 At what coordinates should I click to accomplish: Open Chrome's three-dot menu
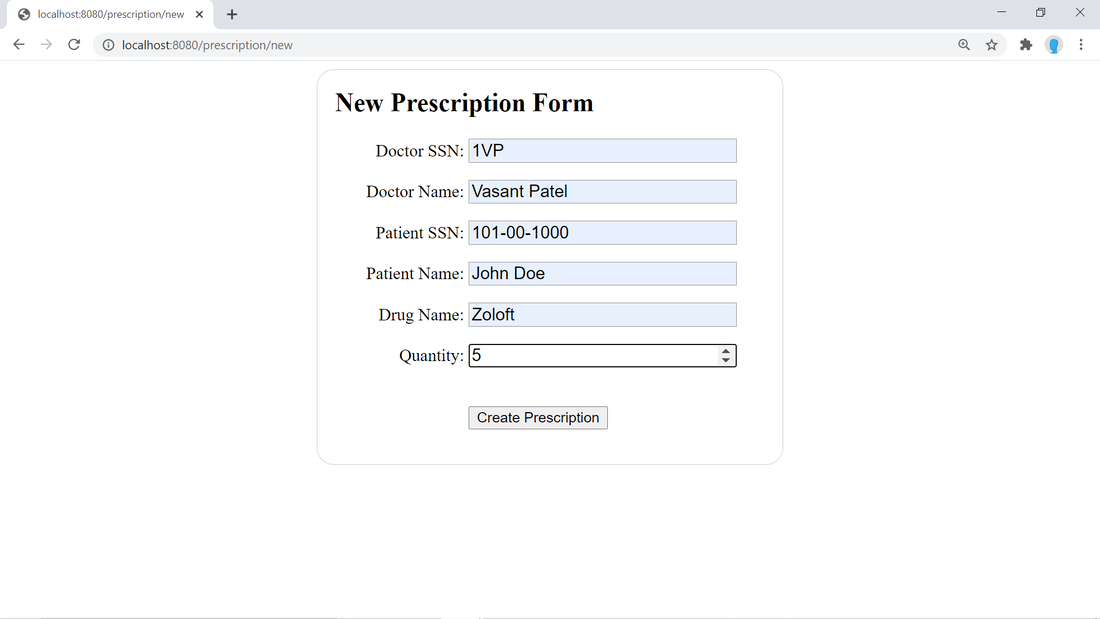(x=1081, y=45)
